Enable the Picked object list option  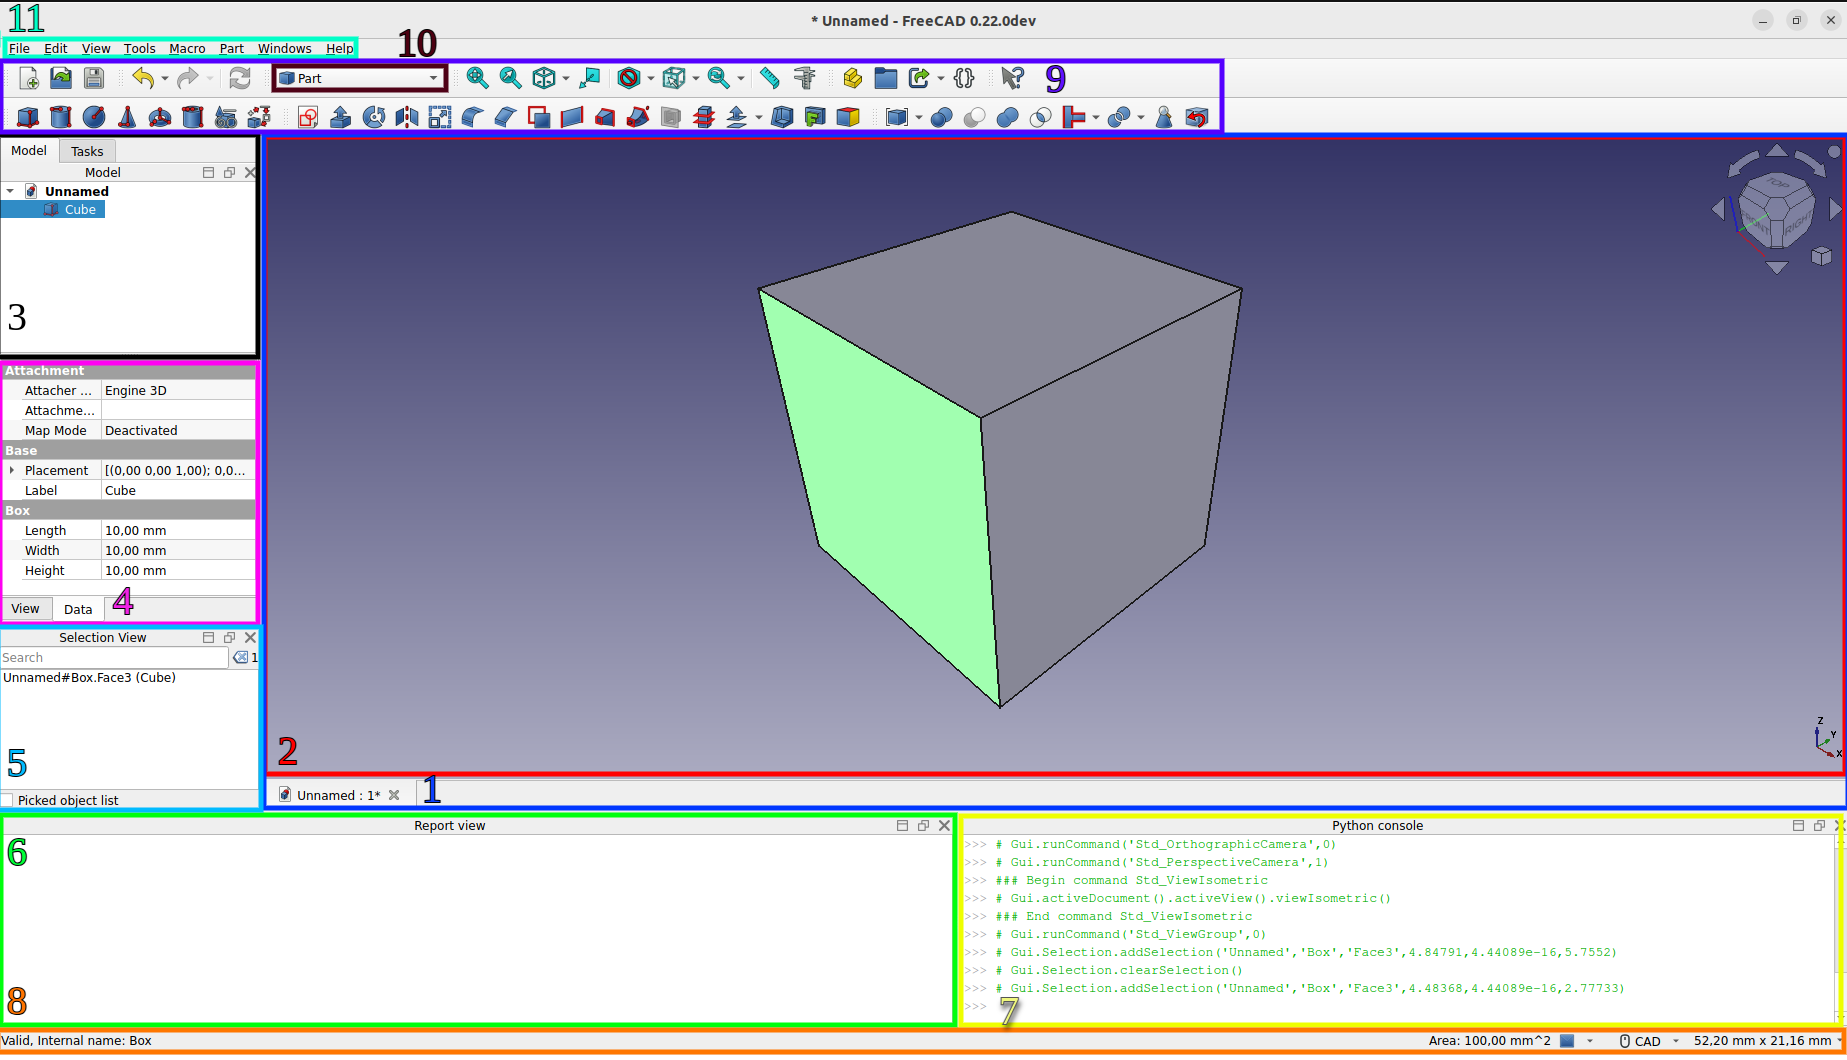pyautogui.click(x=8, y=800)
